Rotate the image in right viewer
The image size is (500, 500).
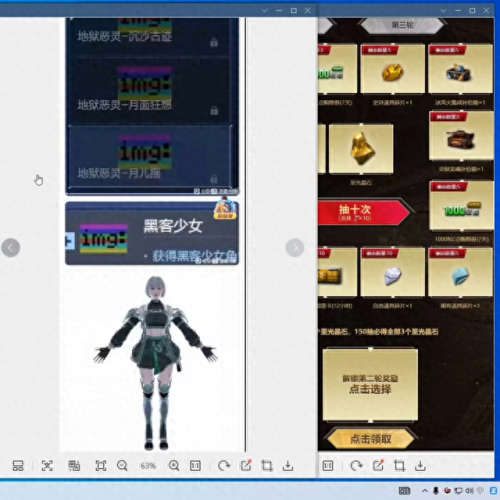tap(356, 466)
